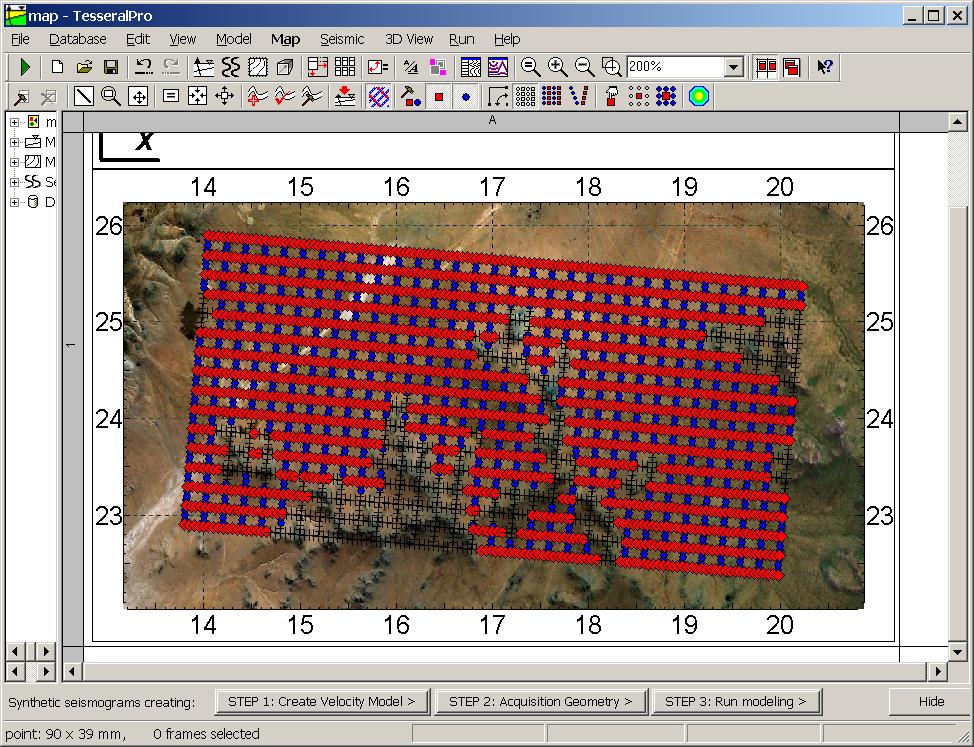
Task: Click the 3D cube view icon
Action: [x=285, y=67]
